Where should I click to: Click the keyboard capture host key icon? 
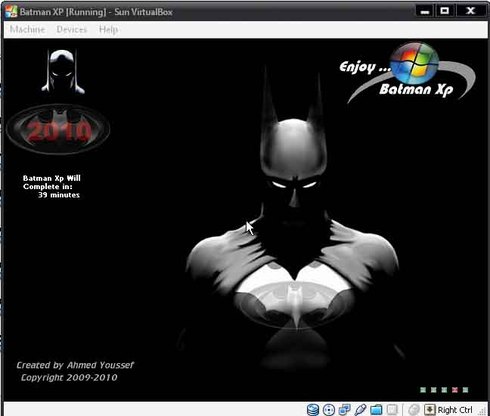tap(430, 410)
